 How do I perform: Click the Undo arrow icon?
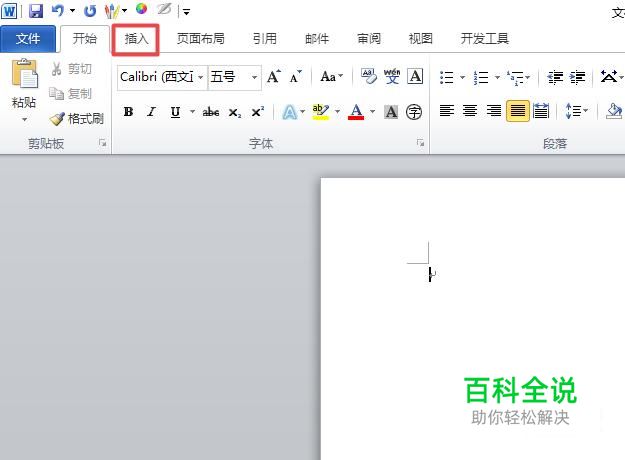tap(58, 10)
